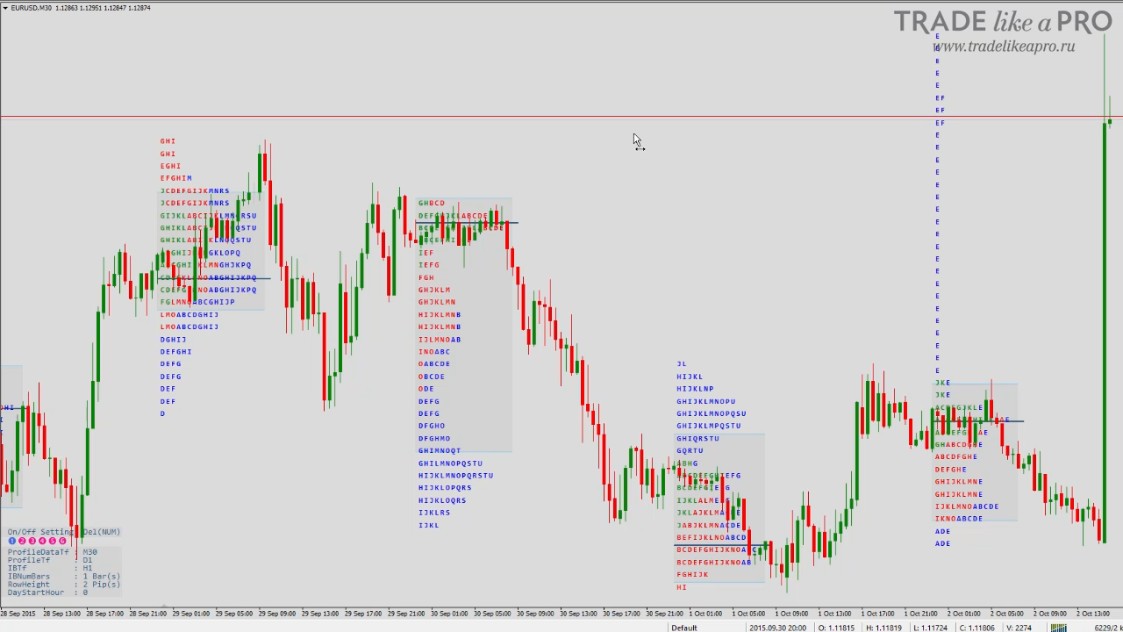Click pink circle button number 5
The image size is (1123, 632).
52,541
